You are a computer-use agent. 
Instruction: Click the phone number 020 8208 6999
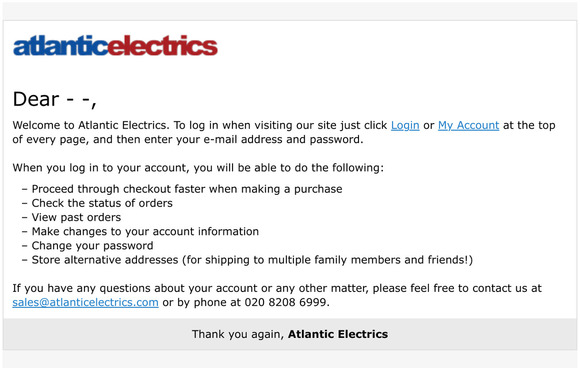286,302
